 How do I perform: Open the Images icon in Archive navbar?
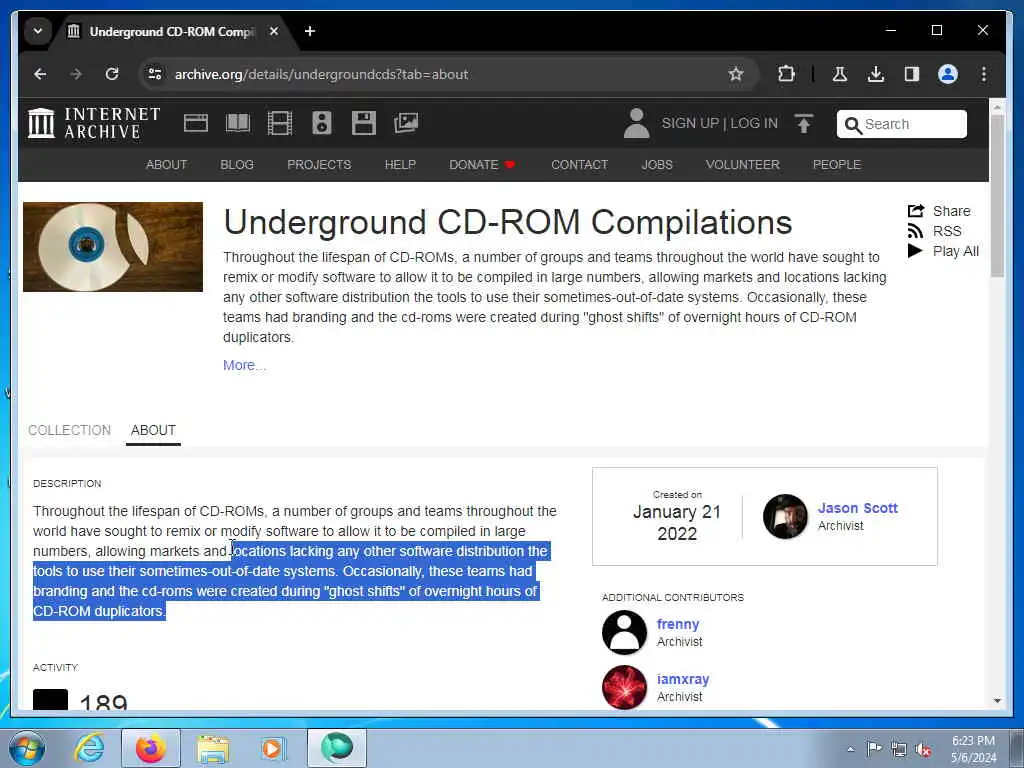pyautogui.click(x=406, y=123)
